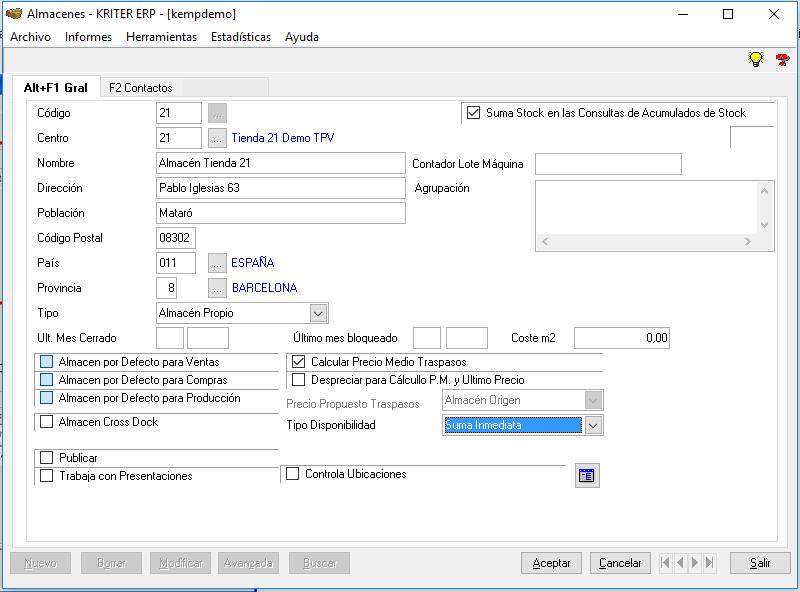Uncheck Calcular Precio Medio Traspasos
Viewport: 800px width, 592px height.
(x=298, y=362)
